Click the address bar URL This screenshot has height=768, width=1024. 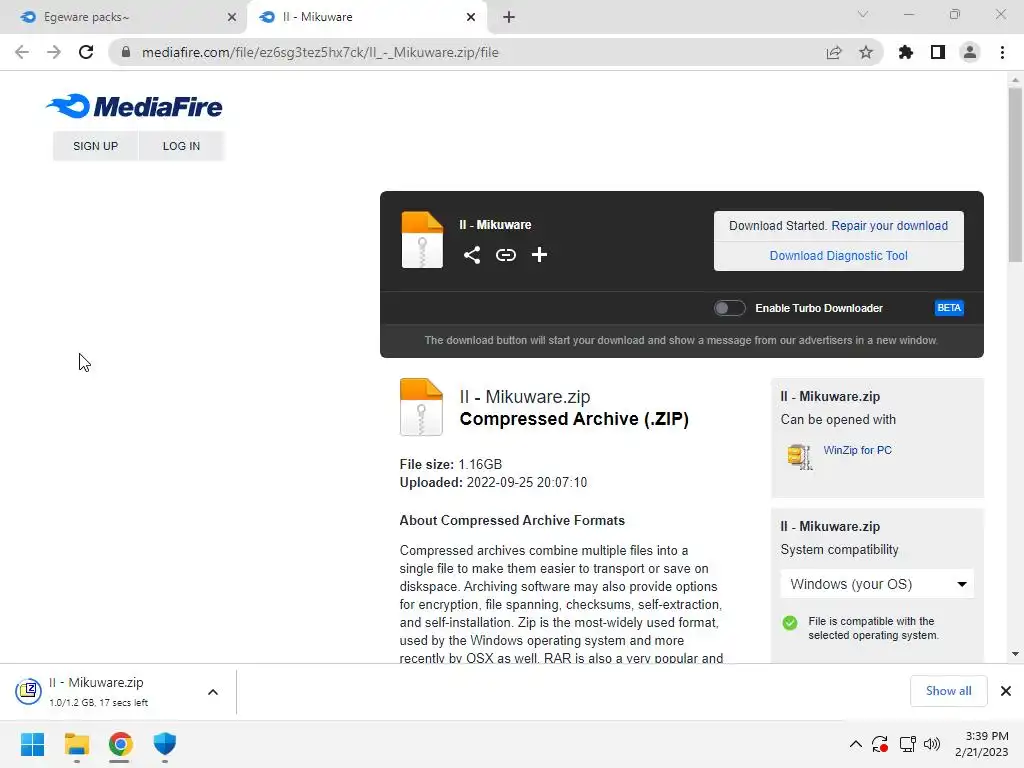click(x=320, y=52)
